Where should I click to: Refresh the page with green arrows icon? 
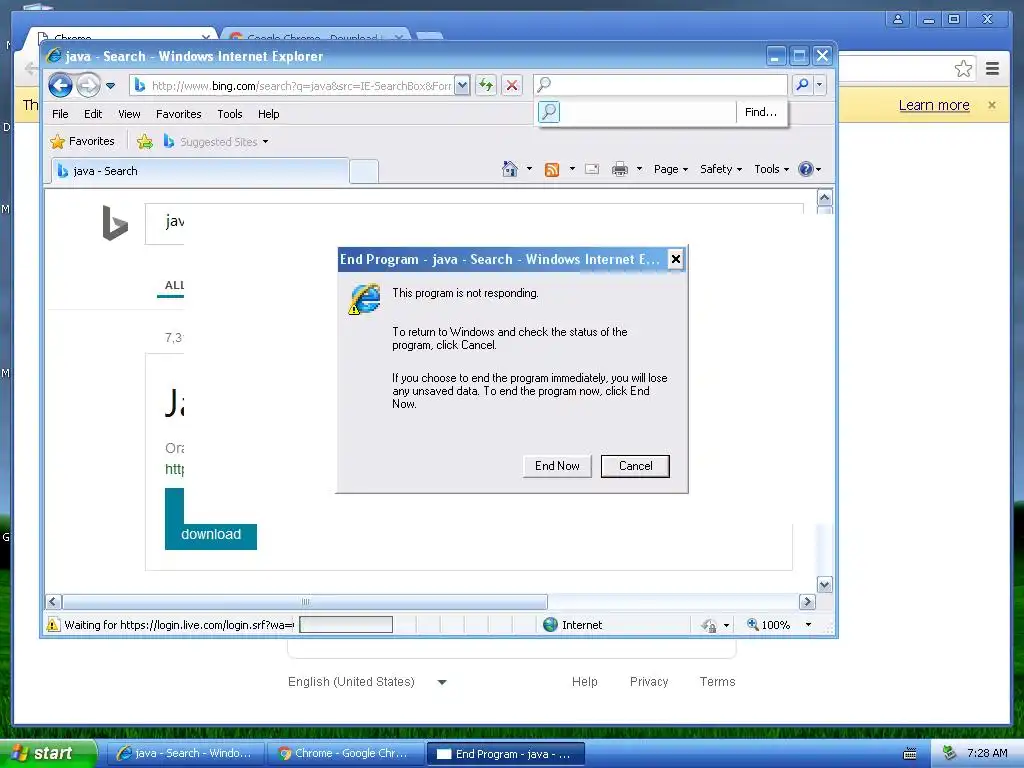(486, 85)
